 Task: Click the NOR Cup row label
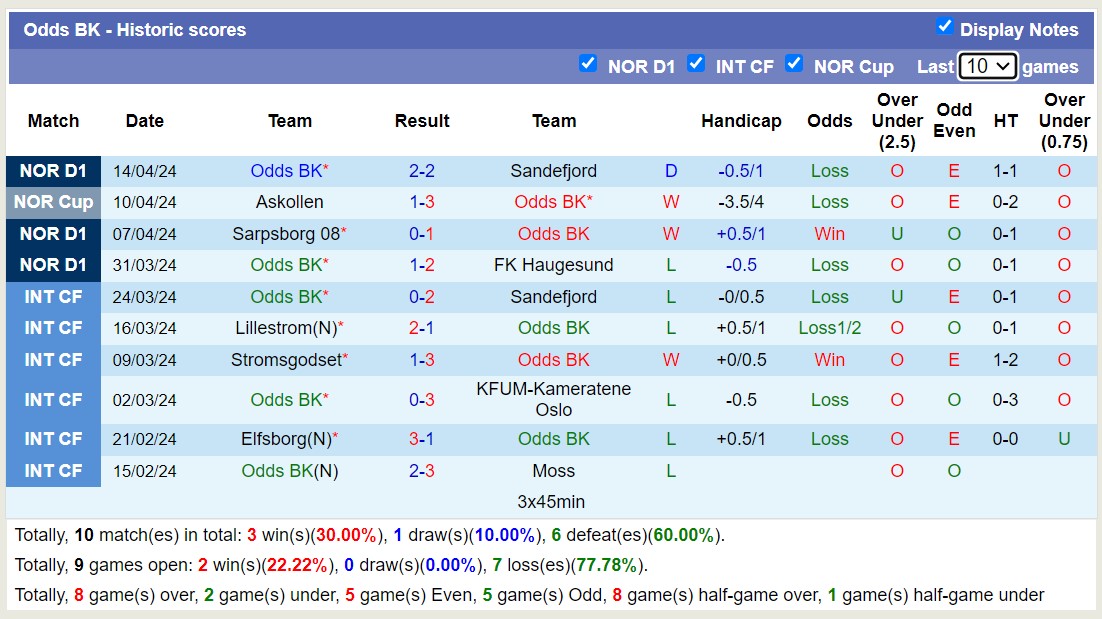tap(53, 201)
